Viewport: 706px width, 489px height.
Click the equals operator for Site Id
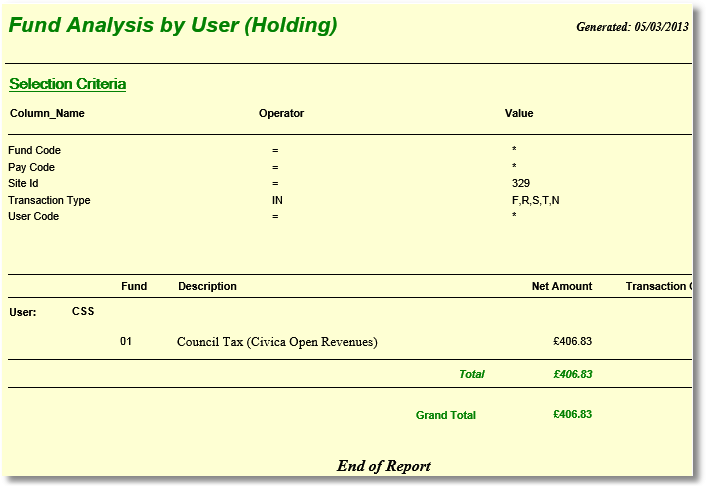coord(275,184)
